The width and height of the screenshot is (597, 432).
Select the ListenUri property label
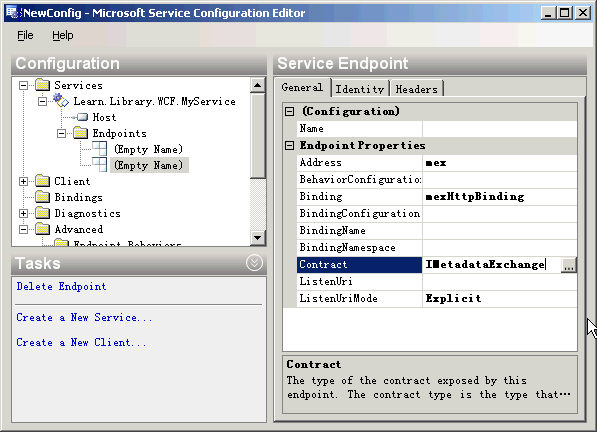click(x=326, y=281)
